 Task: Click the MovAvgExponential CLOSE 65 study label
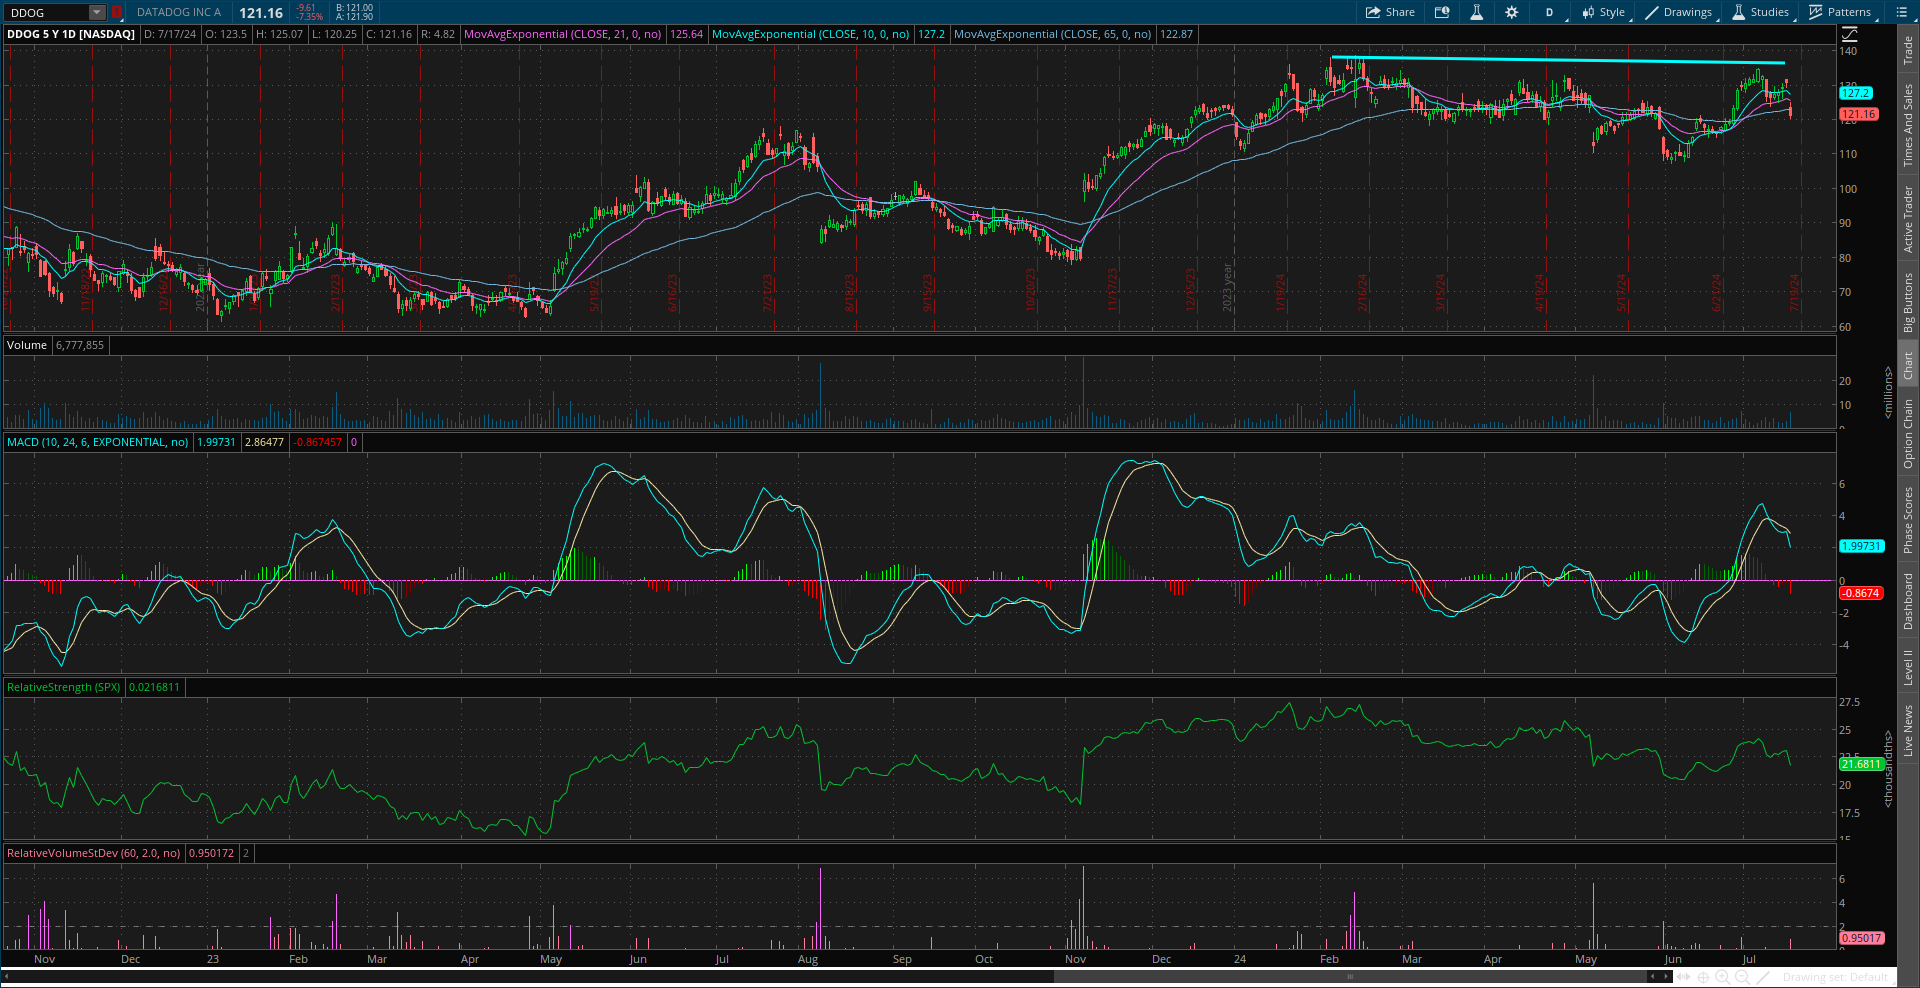[x=1053, y=34]
